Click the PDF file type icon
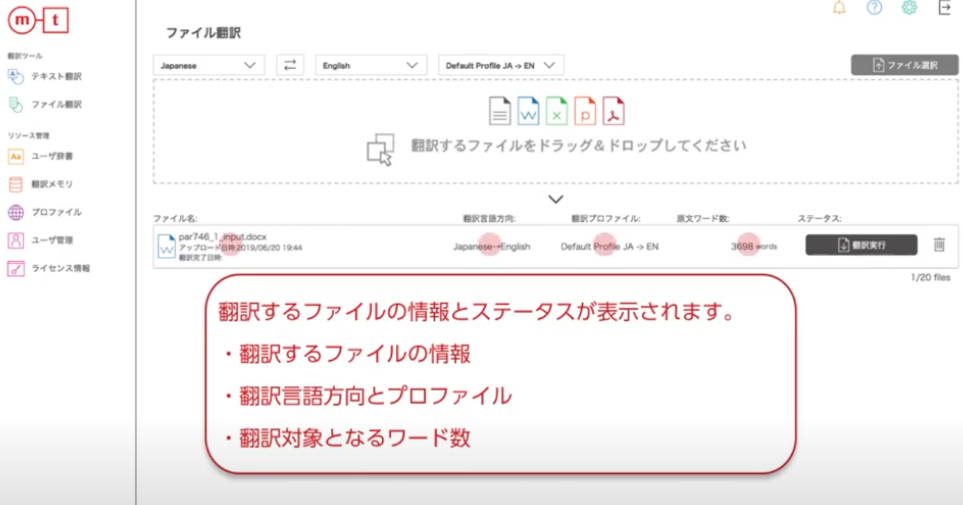The width and height of the screenshot is (963, 505). pyautogui.click(x=613, y=111)
